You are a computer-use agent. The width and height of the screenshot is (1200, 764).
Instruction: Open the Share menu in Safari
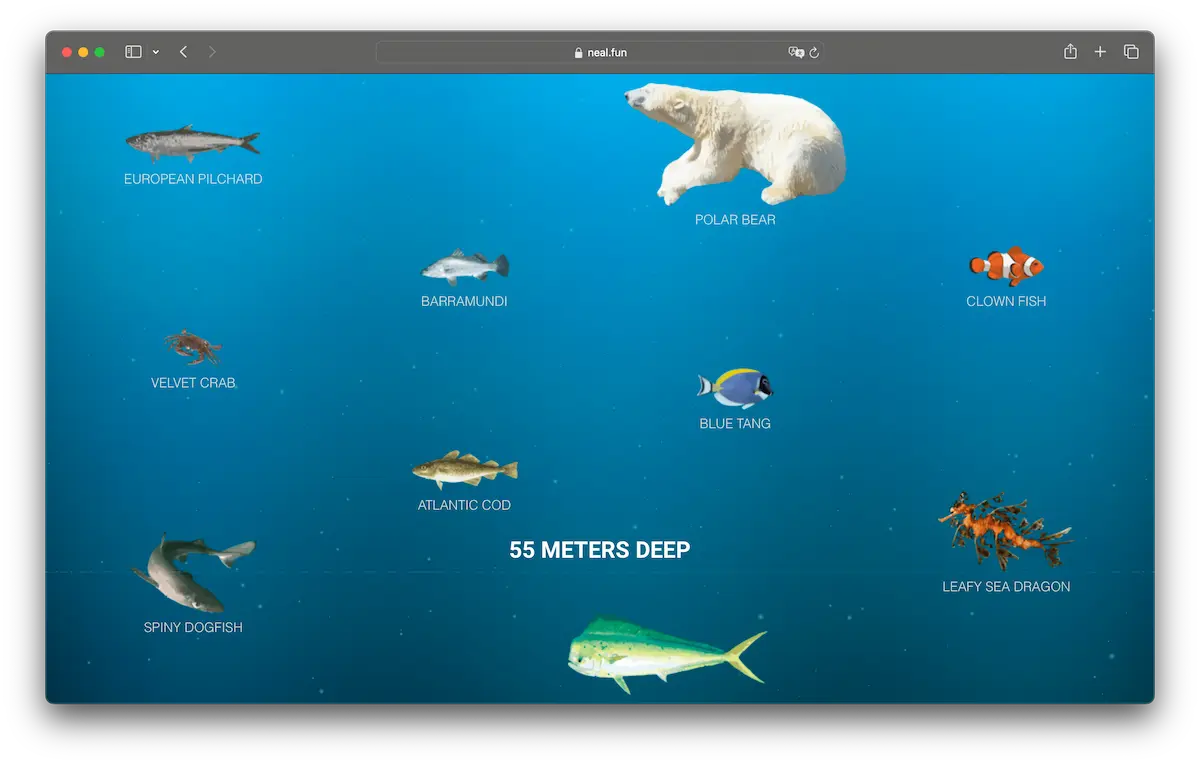[1070, 51]
